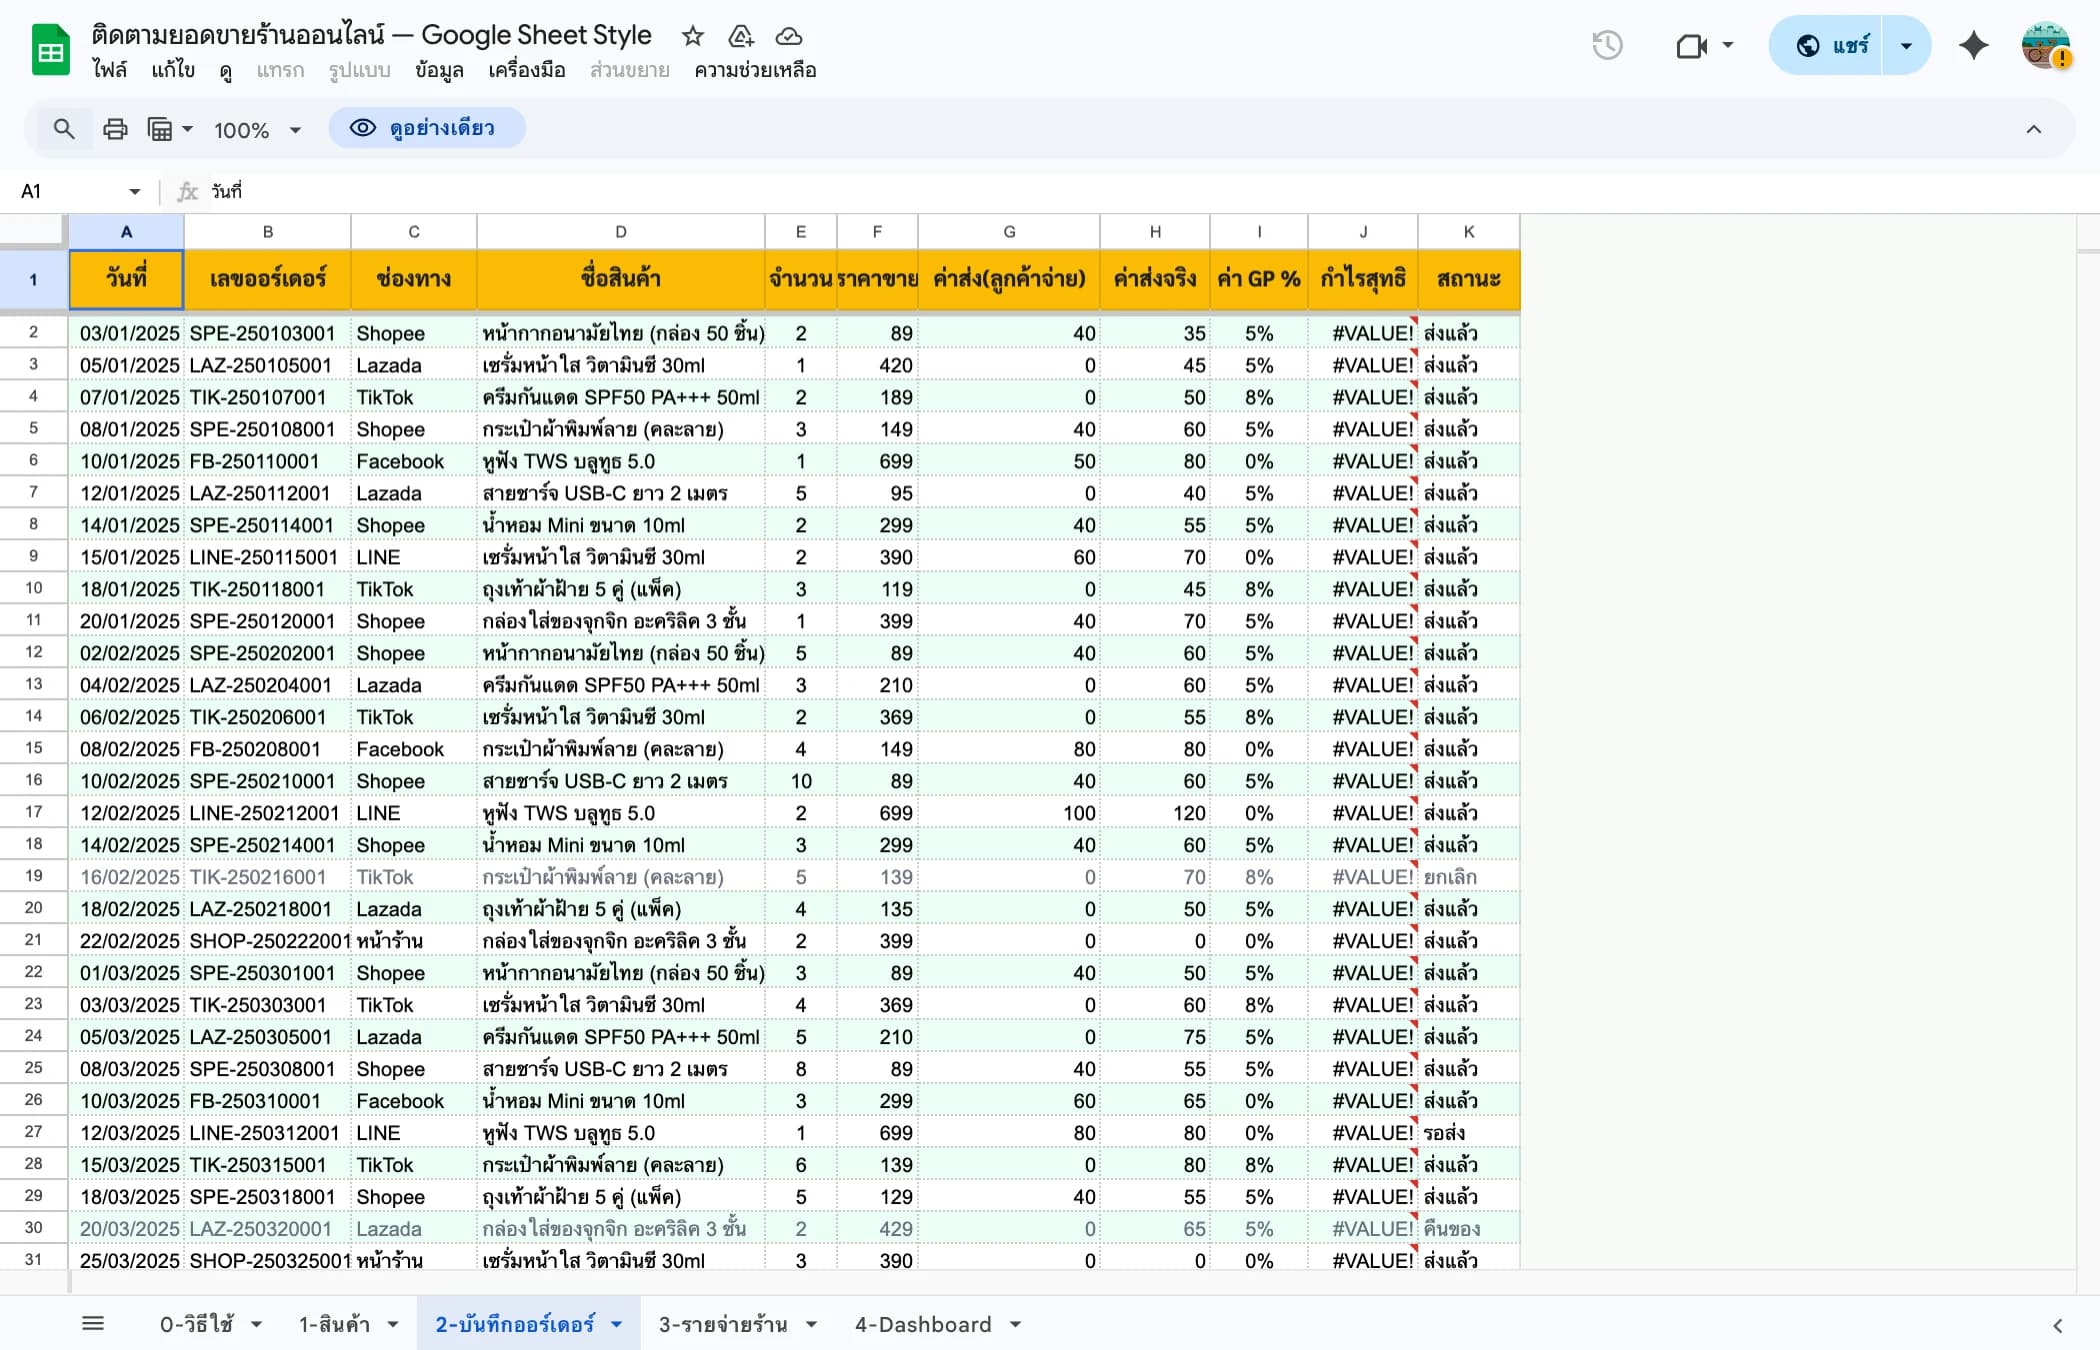The width and height of the screenshot is (2100, 1350).
Task: Open the all-sheets list hamburger icon
Action: (x=93, y=1322)
